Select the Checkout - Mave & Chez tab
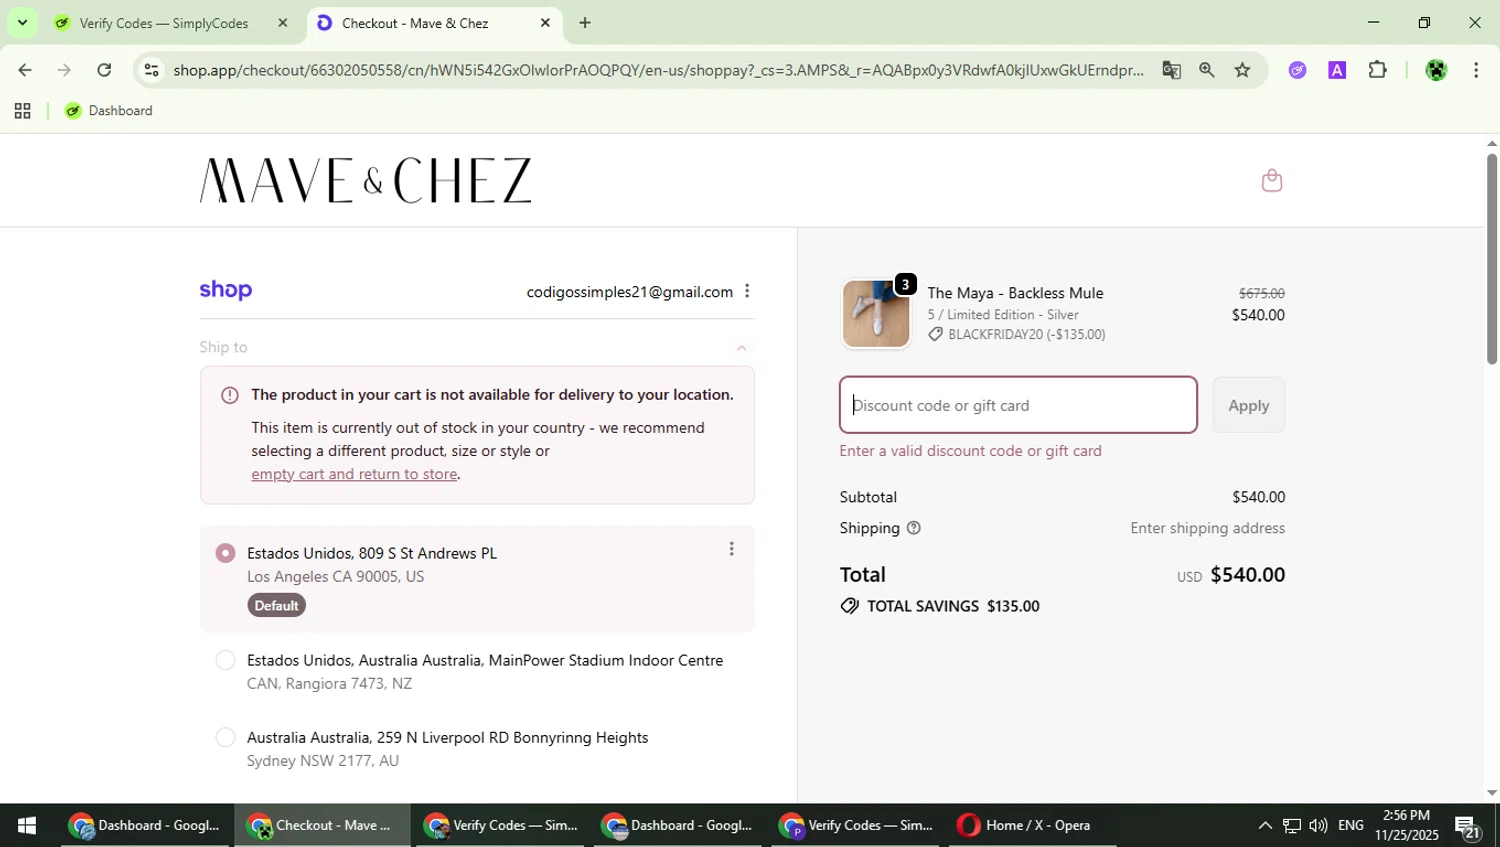The height and width of the screenshot is (847, 1500). pos(415,23)
